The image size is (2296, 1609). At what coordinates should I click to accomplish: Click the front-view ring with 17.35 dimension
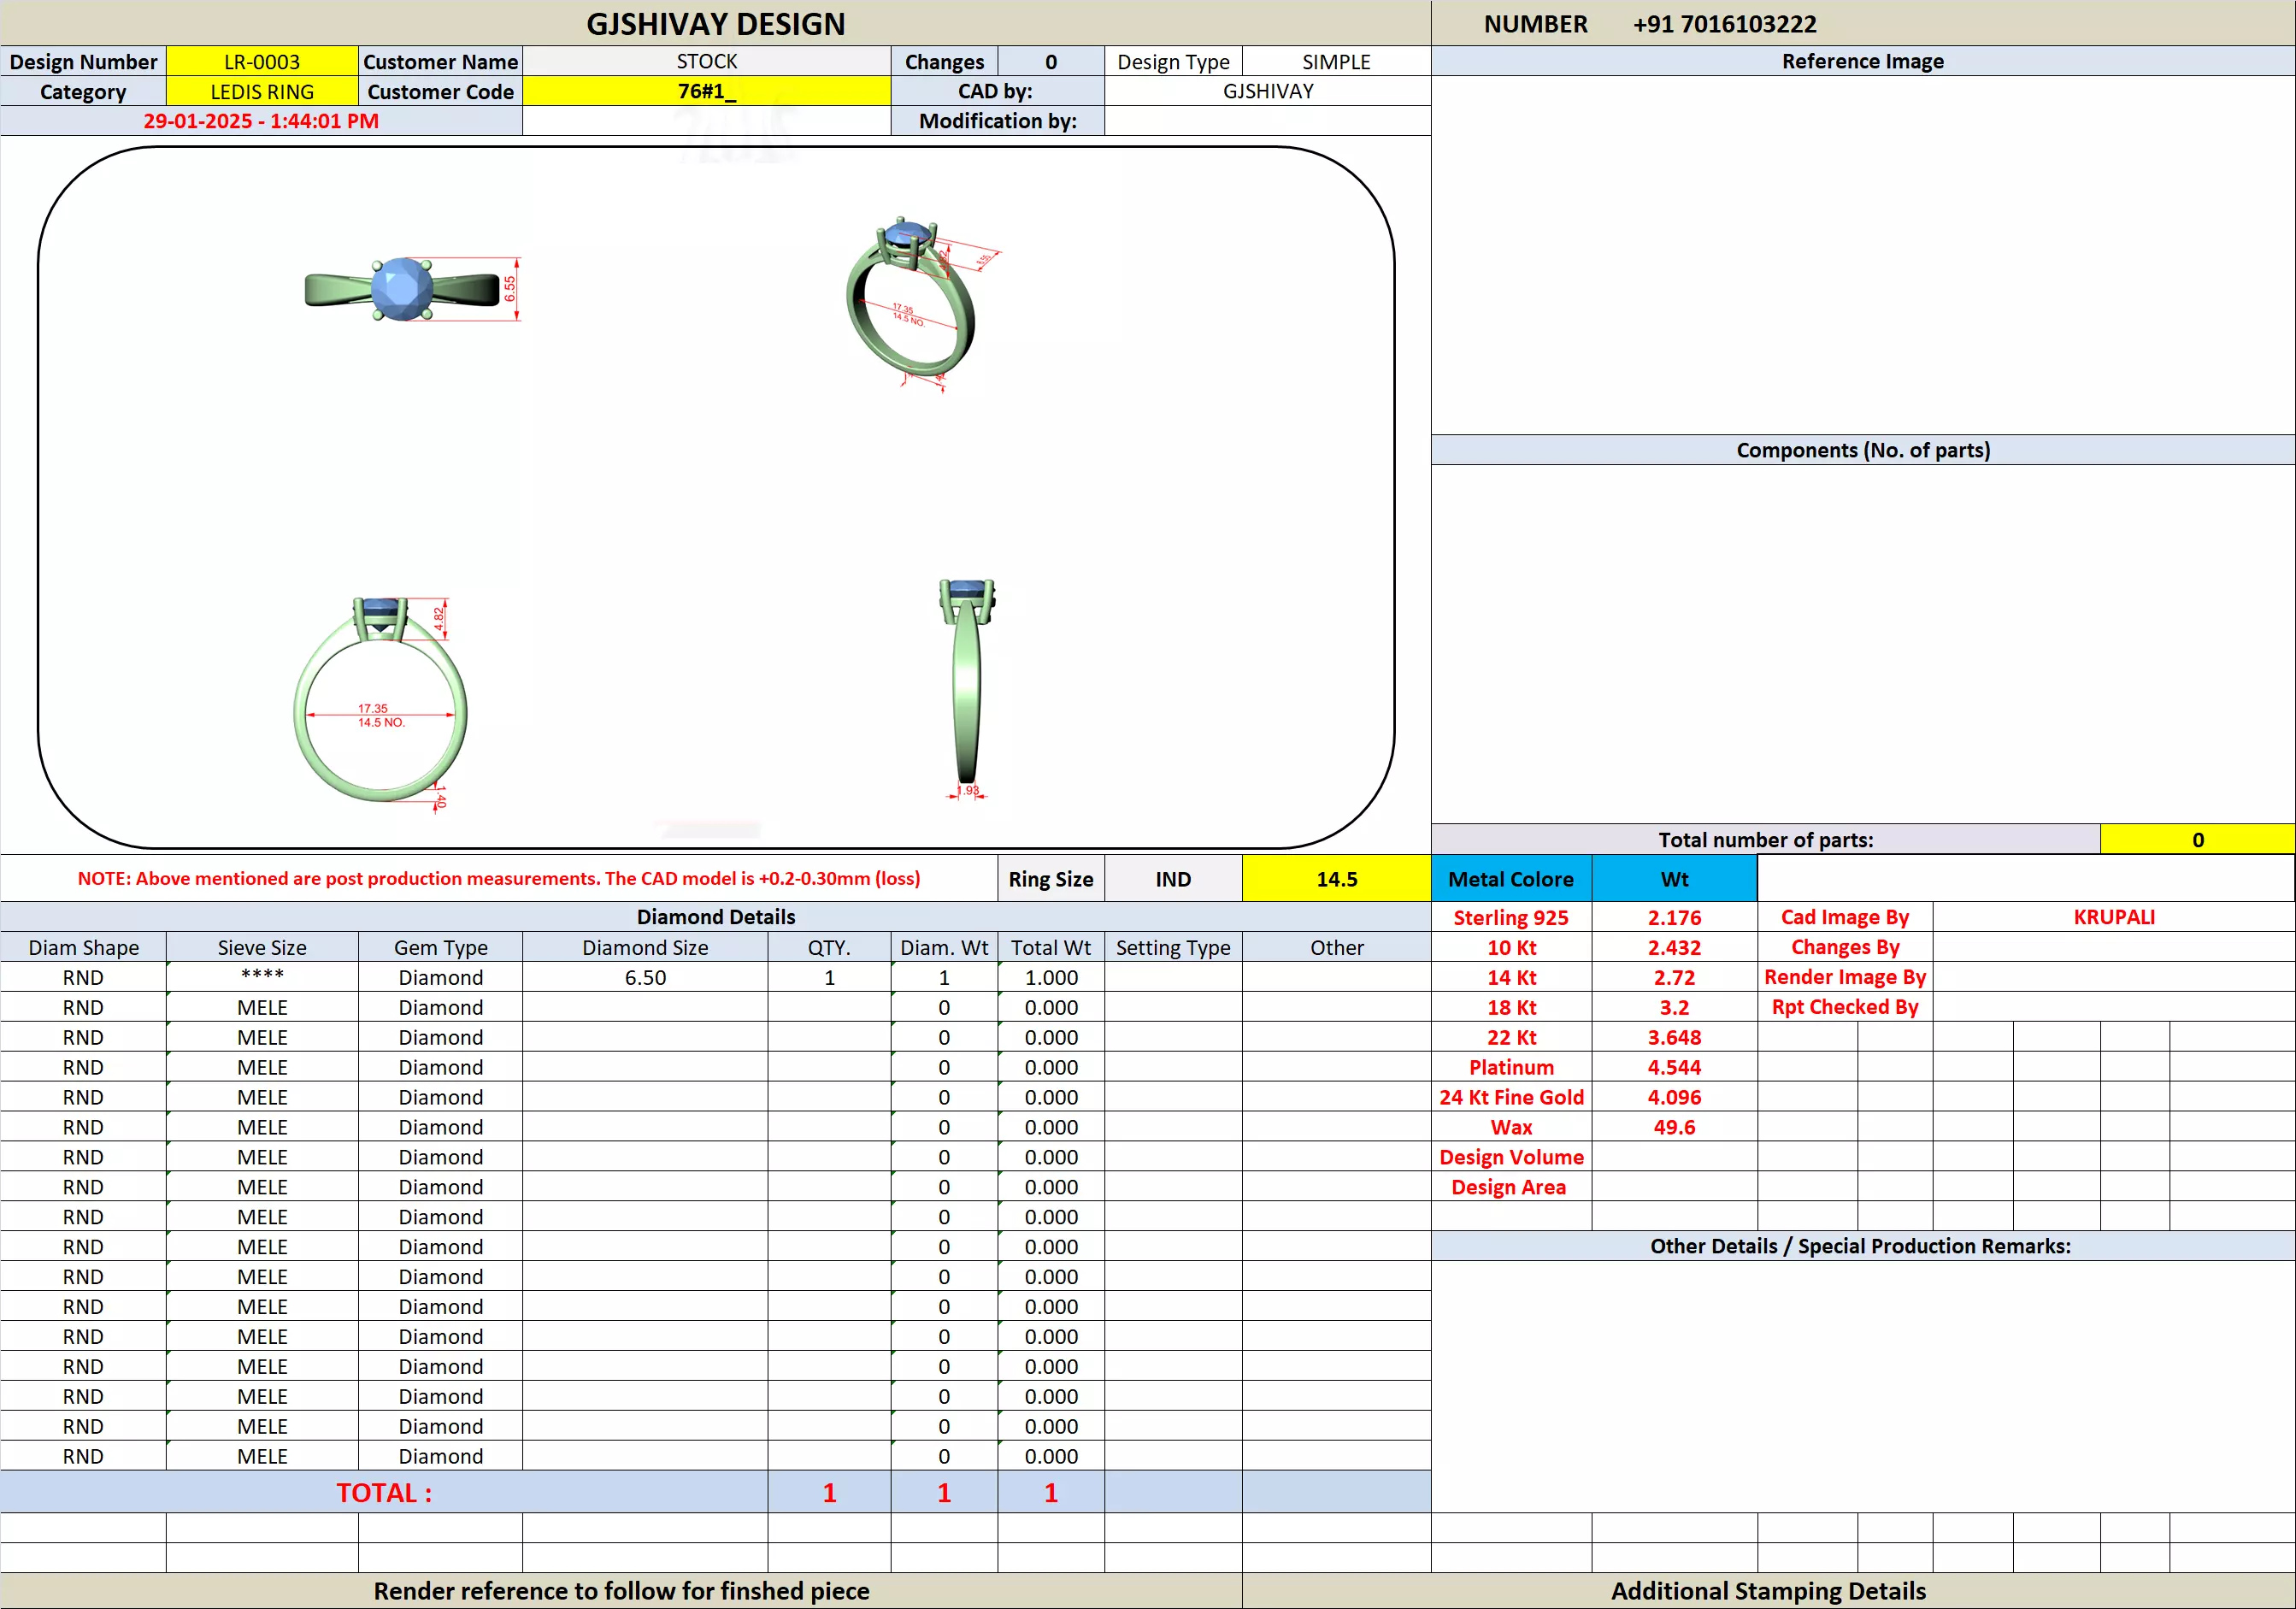[380, 705]
